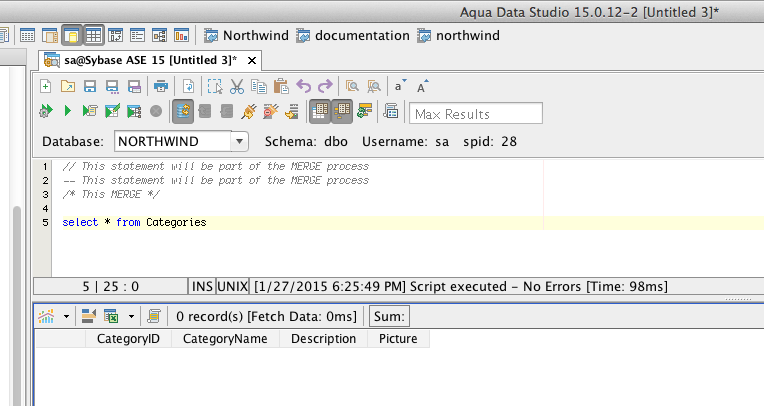Image resolution: width=764 pixels, height=406 pixels.
Task: Click the Disconnect plug icon
Action: [x=271, y=111]
